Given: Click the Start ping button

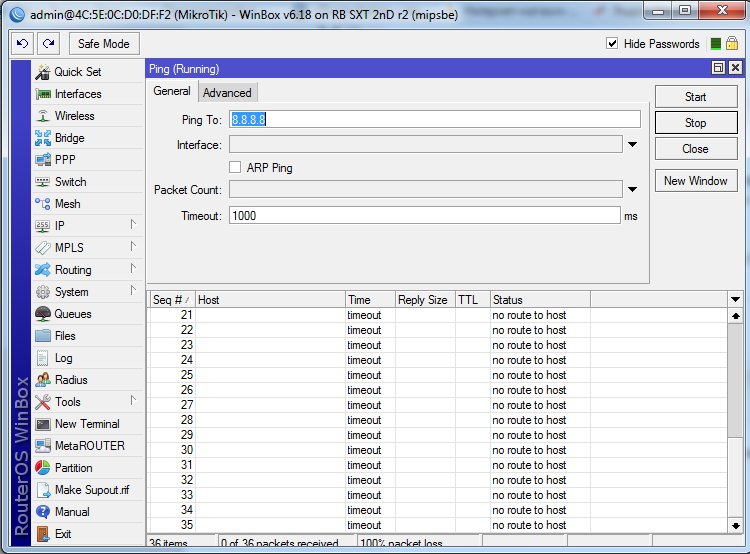Looking at the screenshot, I should tap(695, 97).
